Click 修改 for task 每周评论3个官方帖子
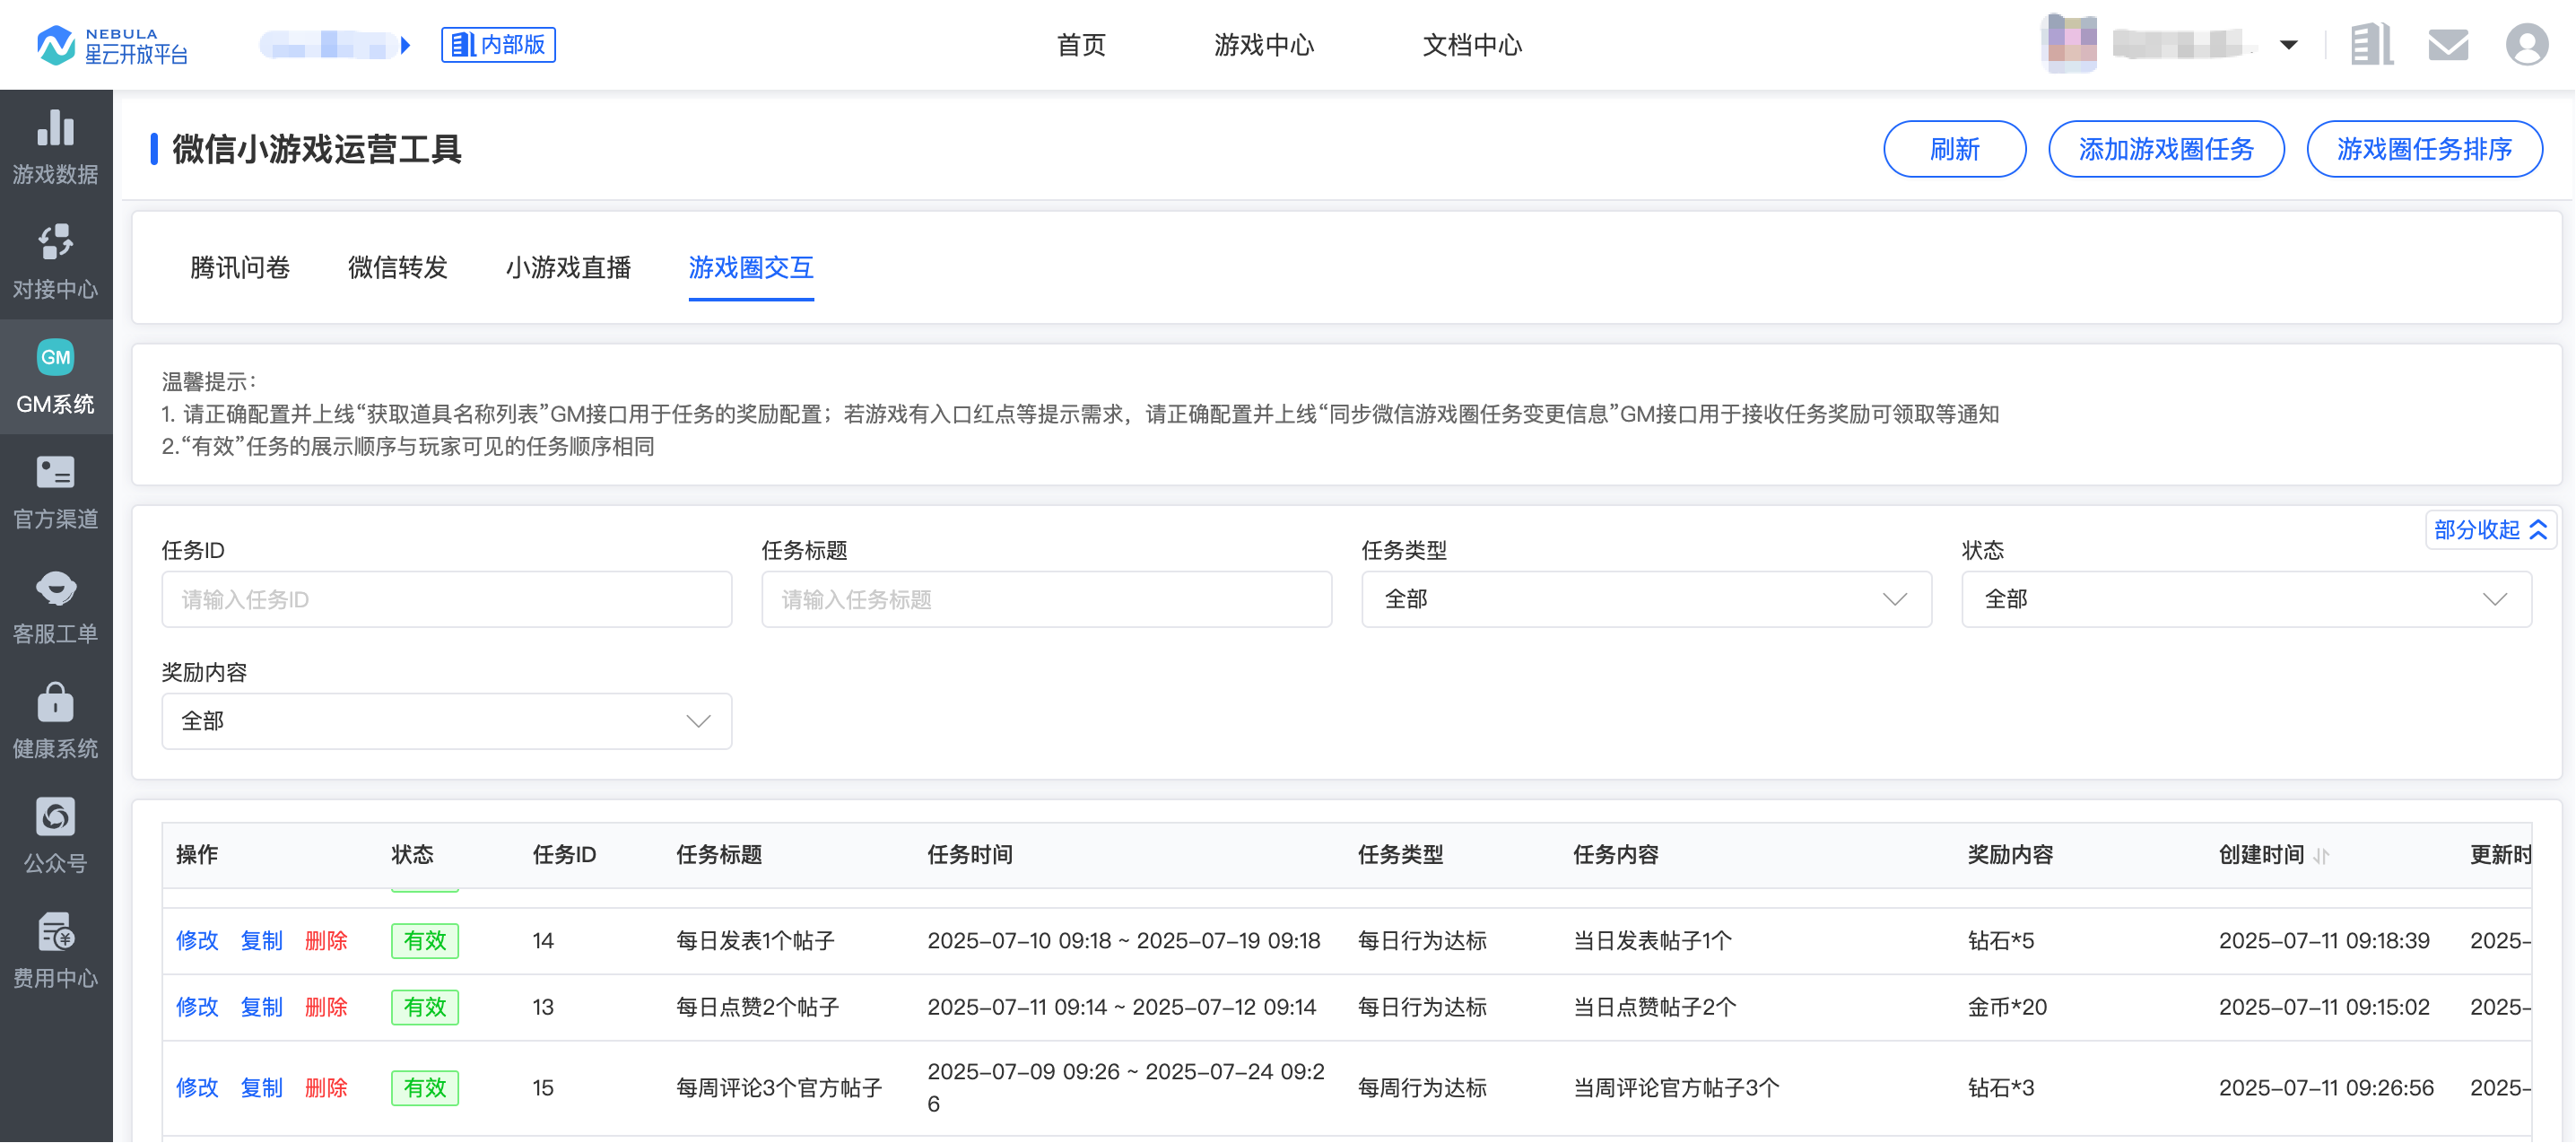This screenshot has width=2576, height=1143. [x=197, y=1089]
